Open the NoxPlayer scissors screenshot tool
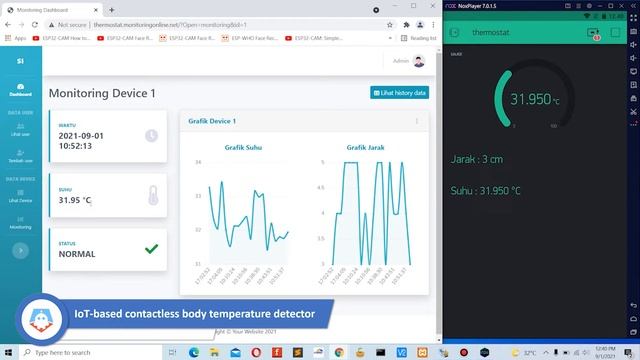Image resolution: width=640 pixels, height=360 pixels. (633, 111)
